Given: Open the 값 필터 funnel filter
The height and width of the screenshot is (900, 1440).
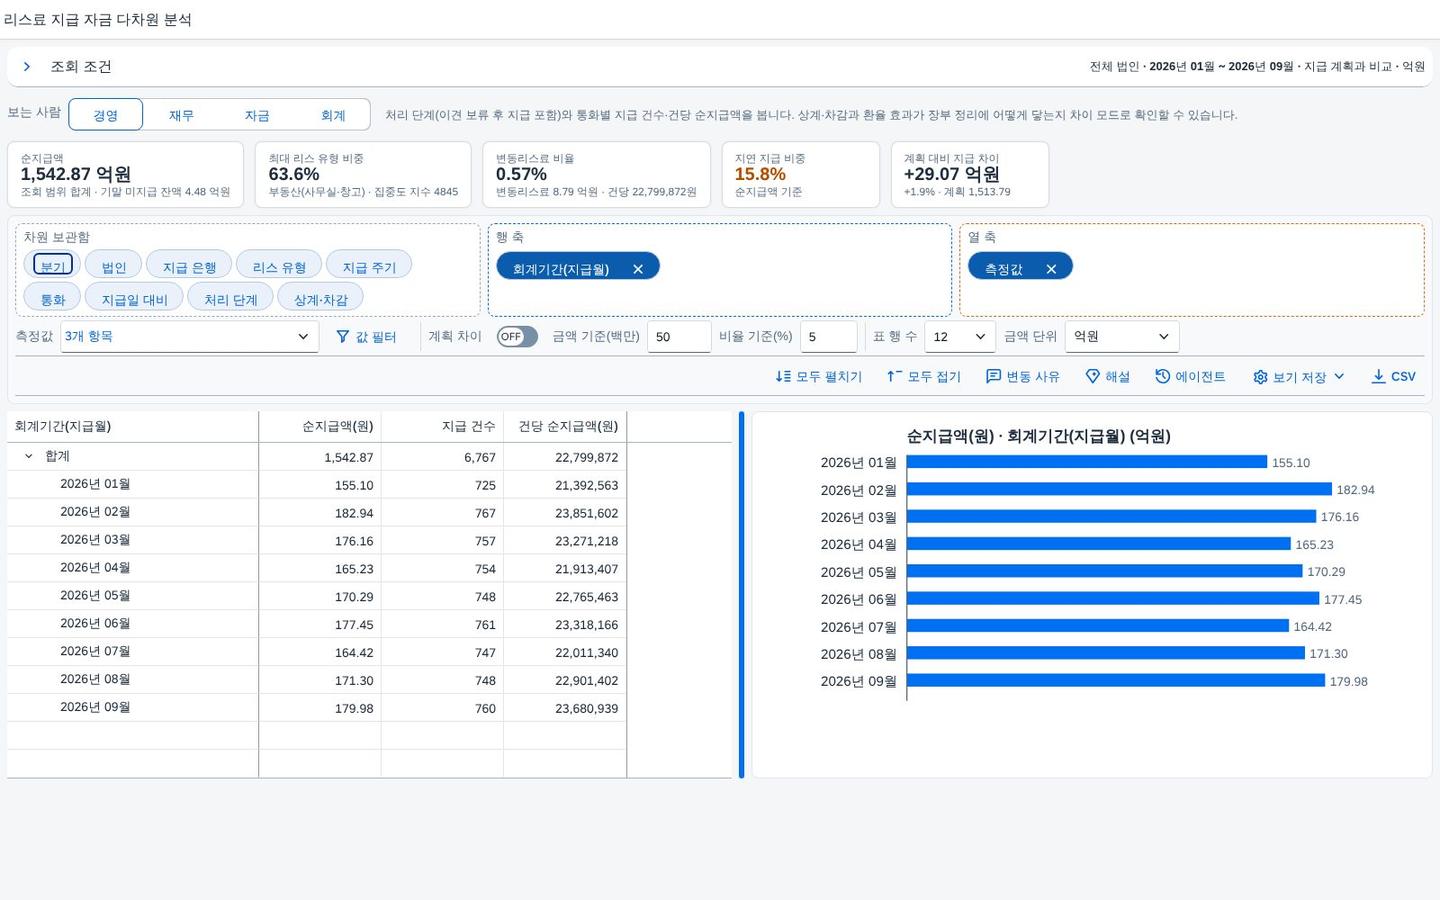Looking at the screenshot, I should tap(366, 337).
